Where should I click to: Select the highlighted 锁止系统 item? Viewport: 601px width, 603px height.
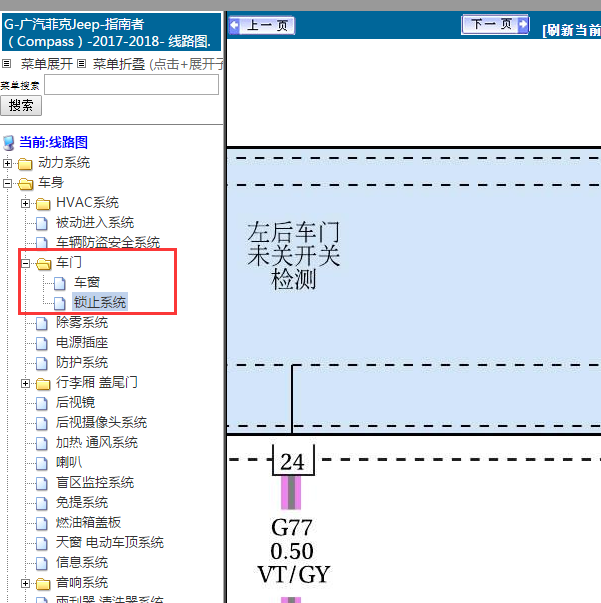tap(100, 302)
